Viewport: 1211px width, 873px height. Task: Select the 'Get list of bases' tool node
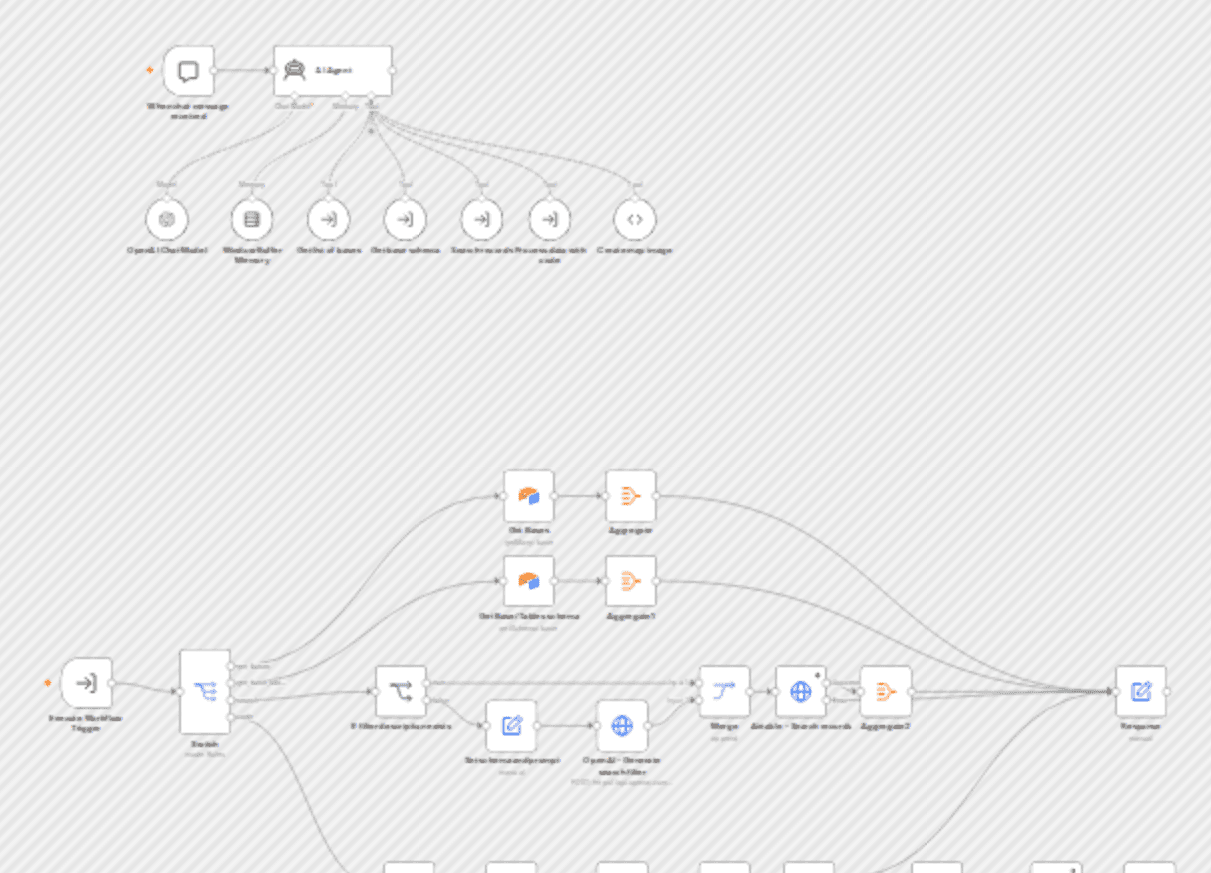coord(328,219)
